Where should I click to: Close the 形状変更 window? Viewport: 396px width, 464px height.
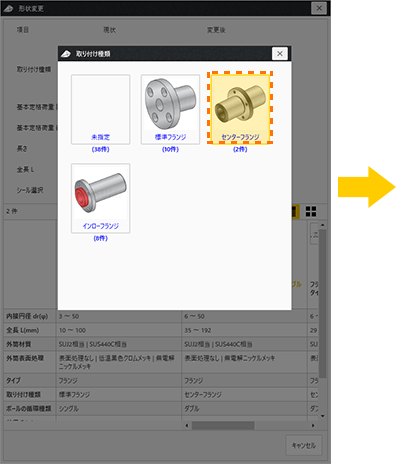coord(319,8)
